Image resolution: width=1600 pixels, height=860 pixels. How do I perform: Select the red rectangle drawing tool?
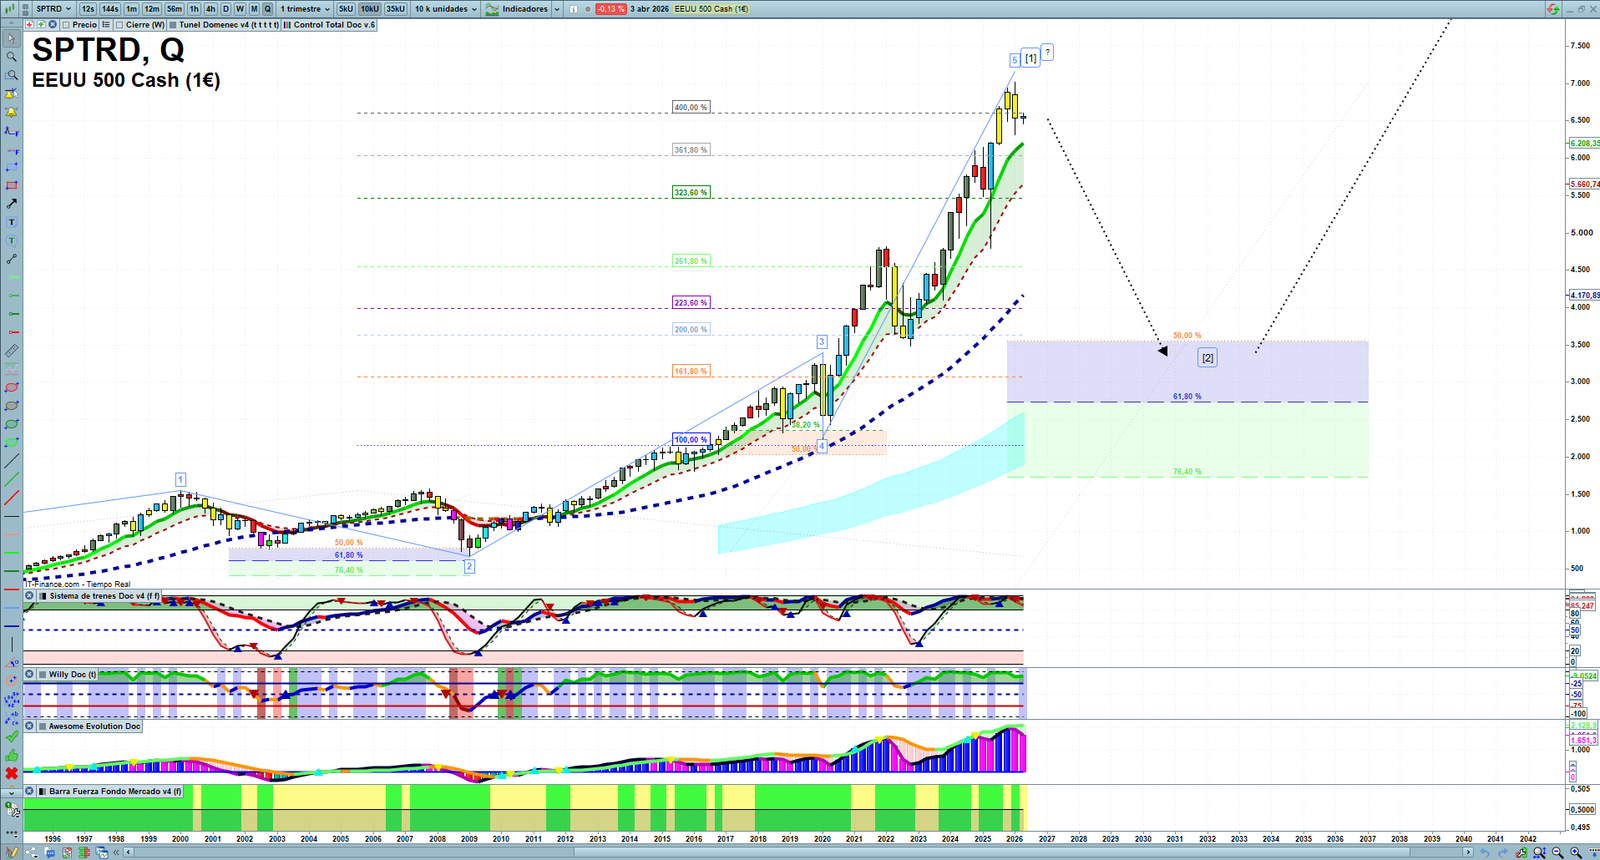tap(11, 186)
